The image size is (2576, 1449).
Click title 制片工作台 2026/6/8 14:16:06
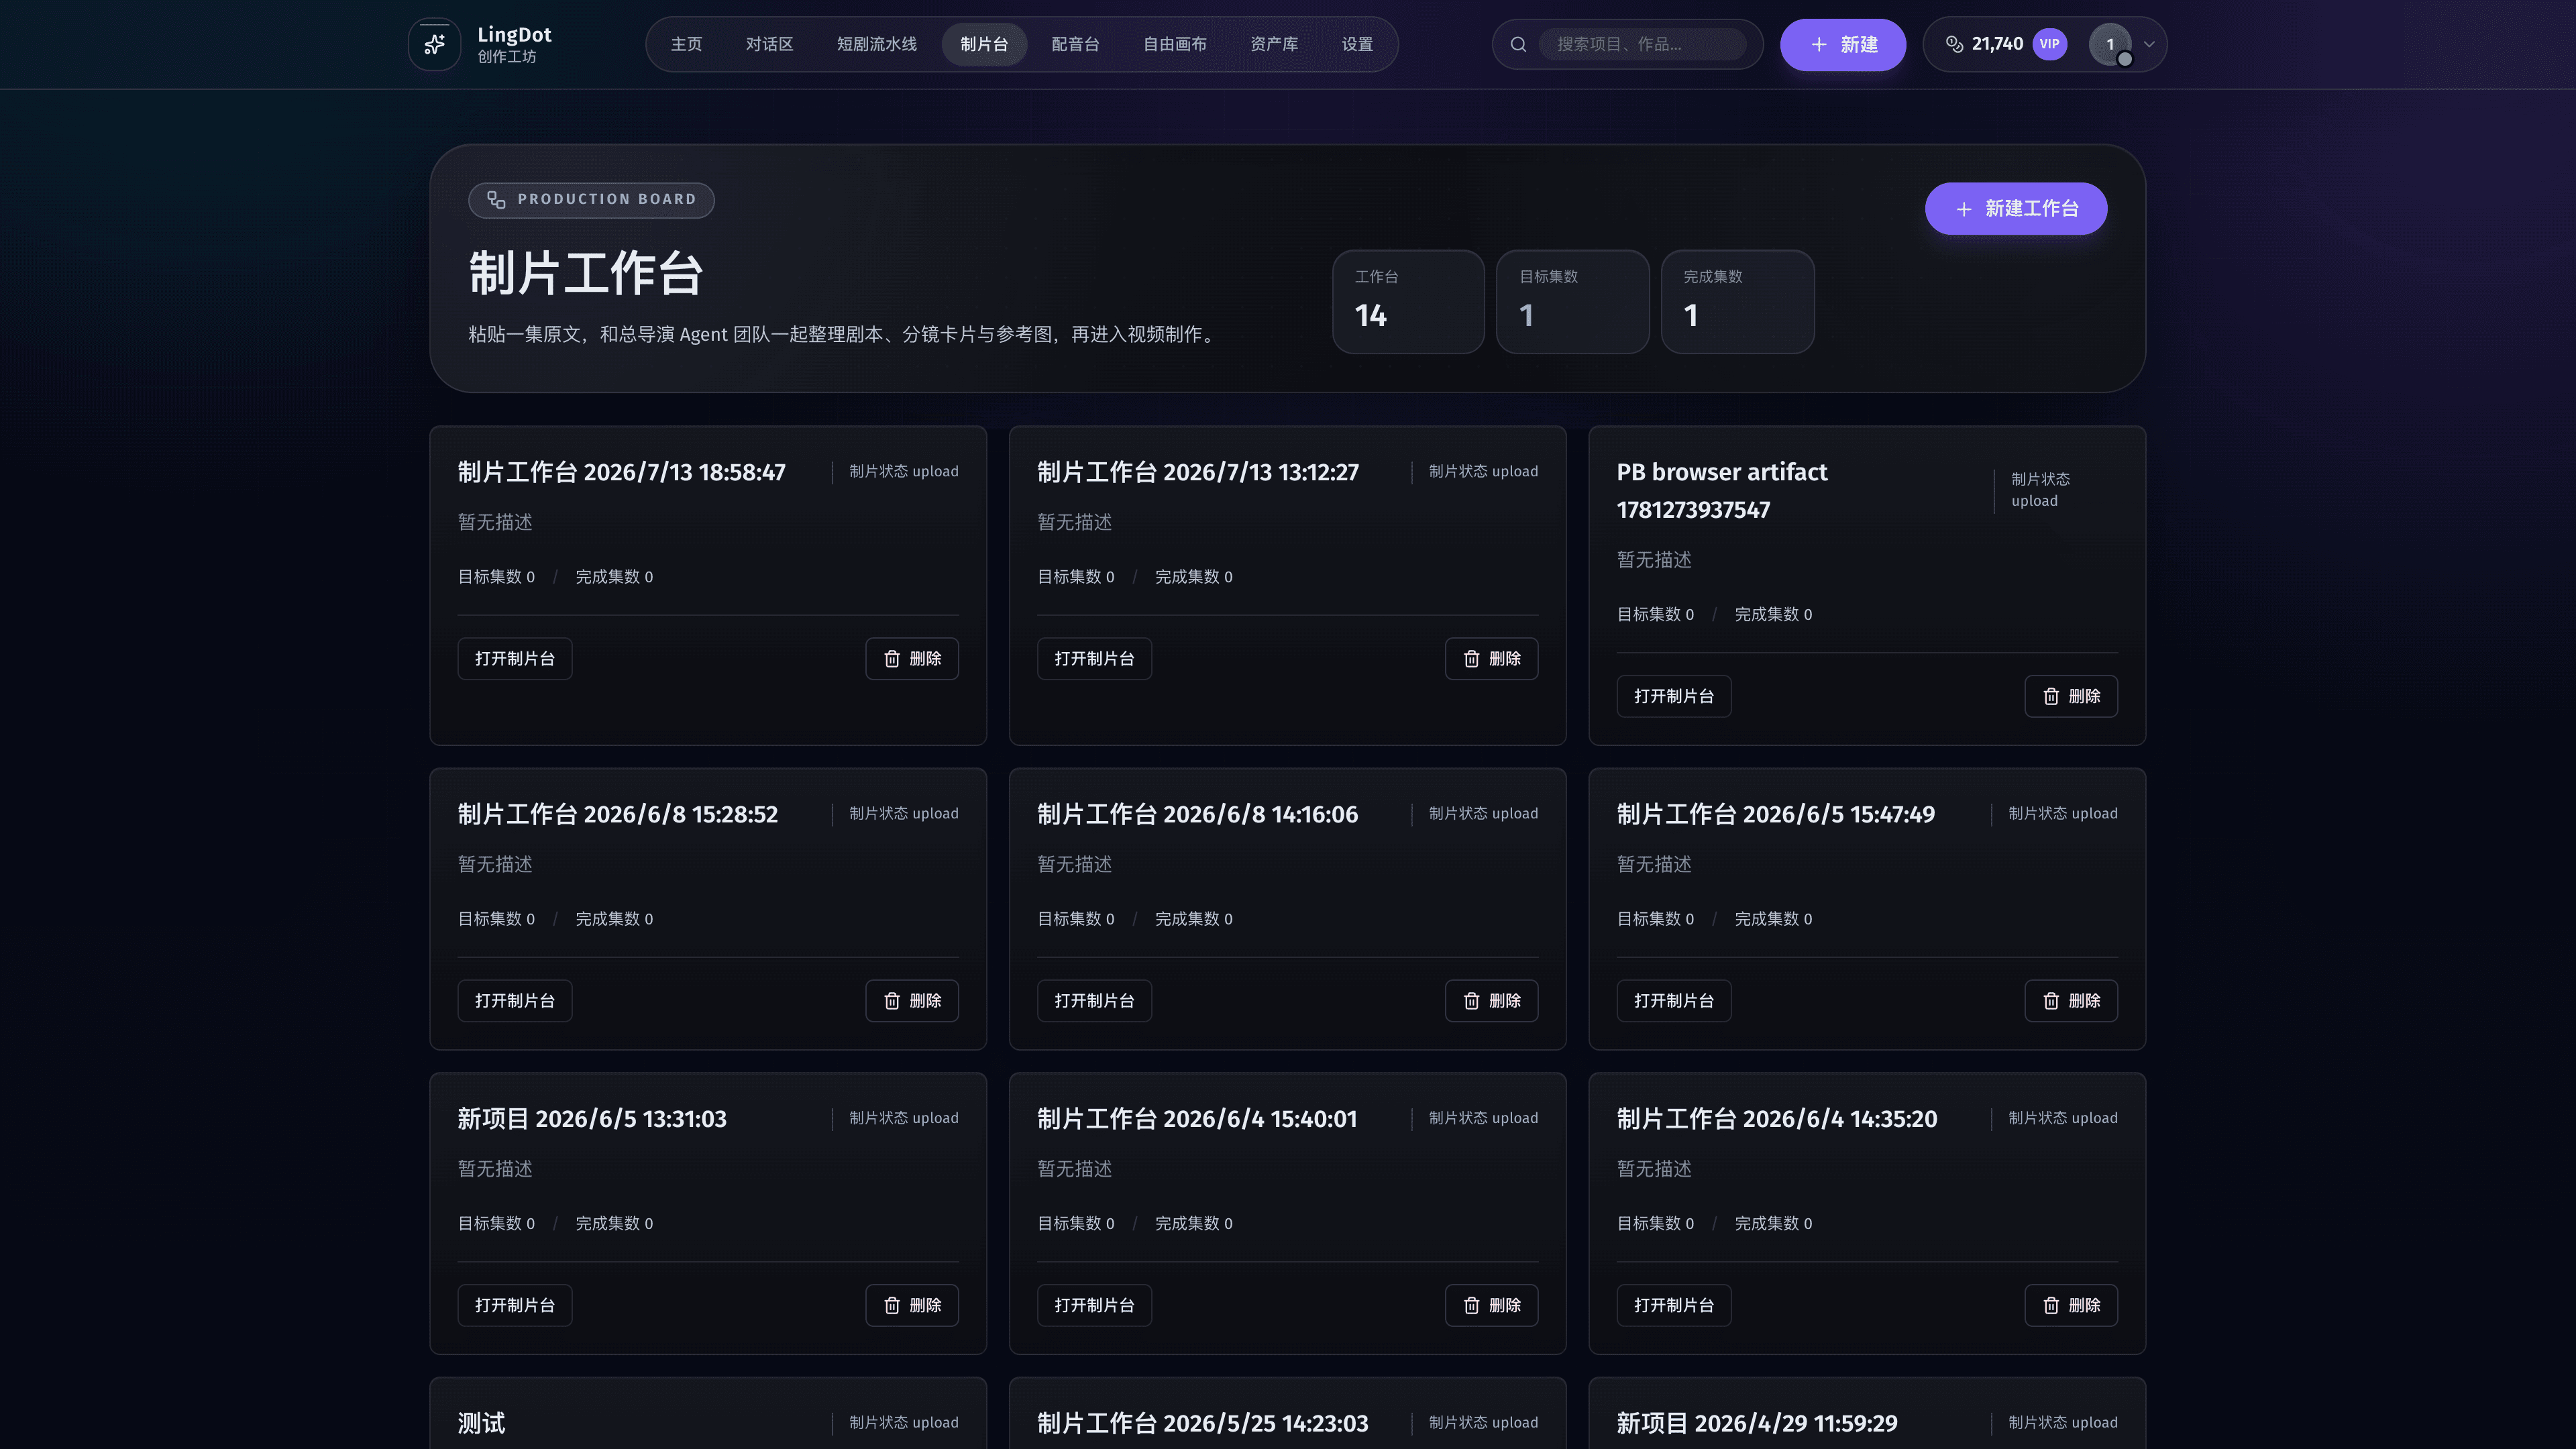pos(1197,814)
